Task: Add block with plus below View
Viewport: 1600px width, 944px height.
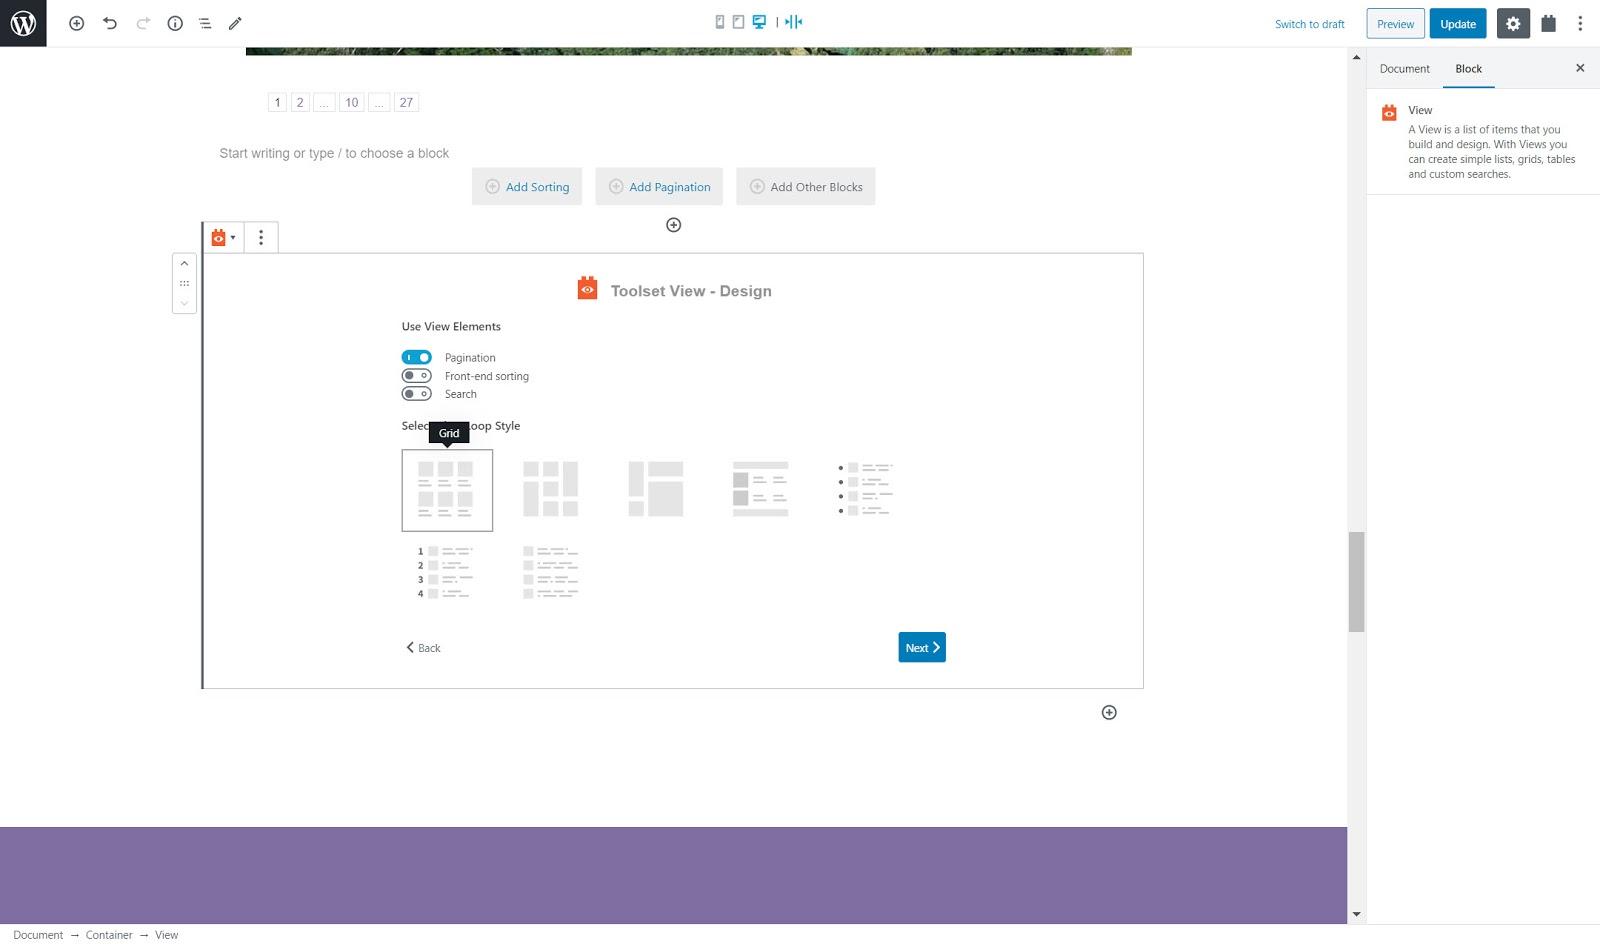Action: [x=1109, y=713]
